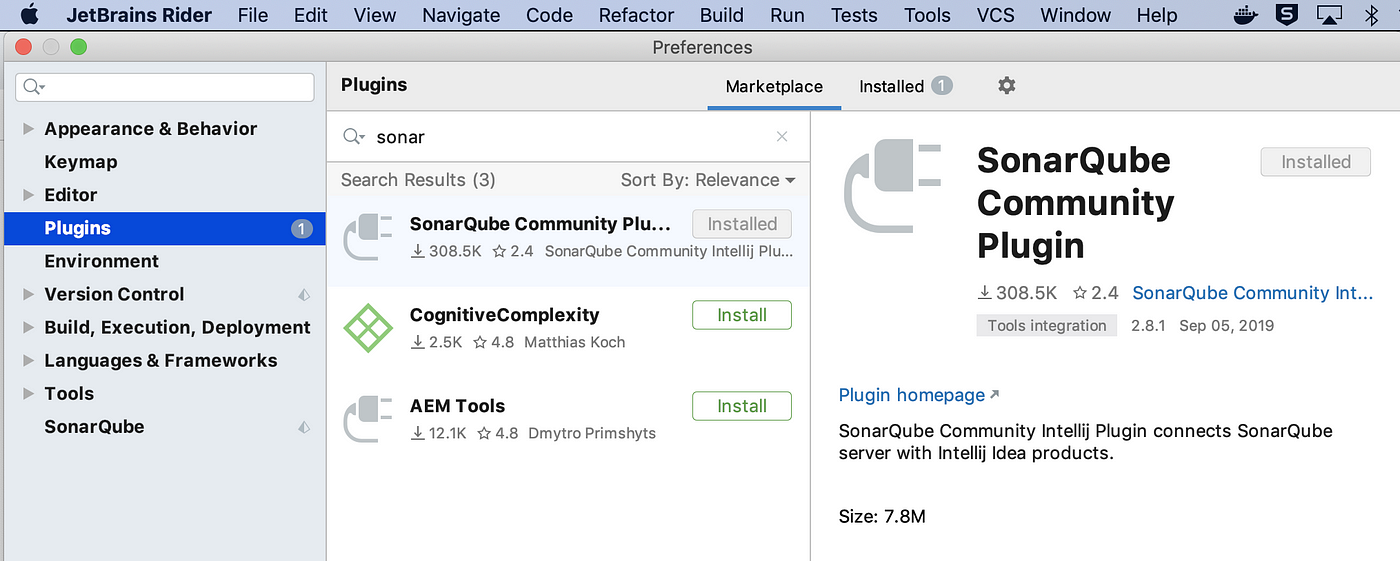Open the VCS menu
1400x561 pixels.
[x=995, y=15]
